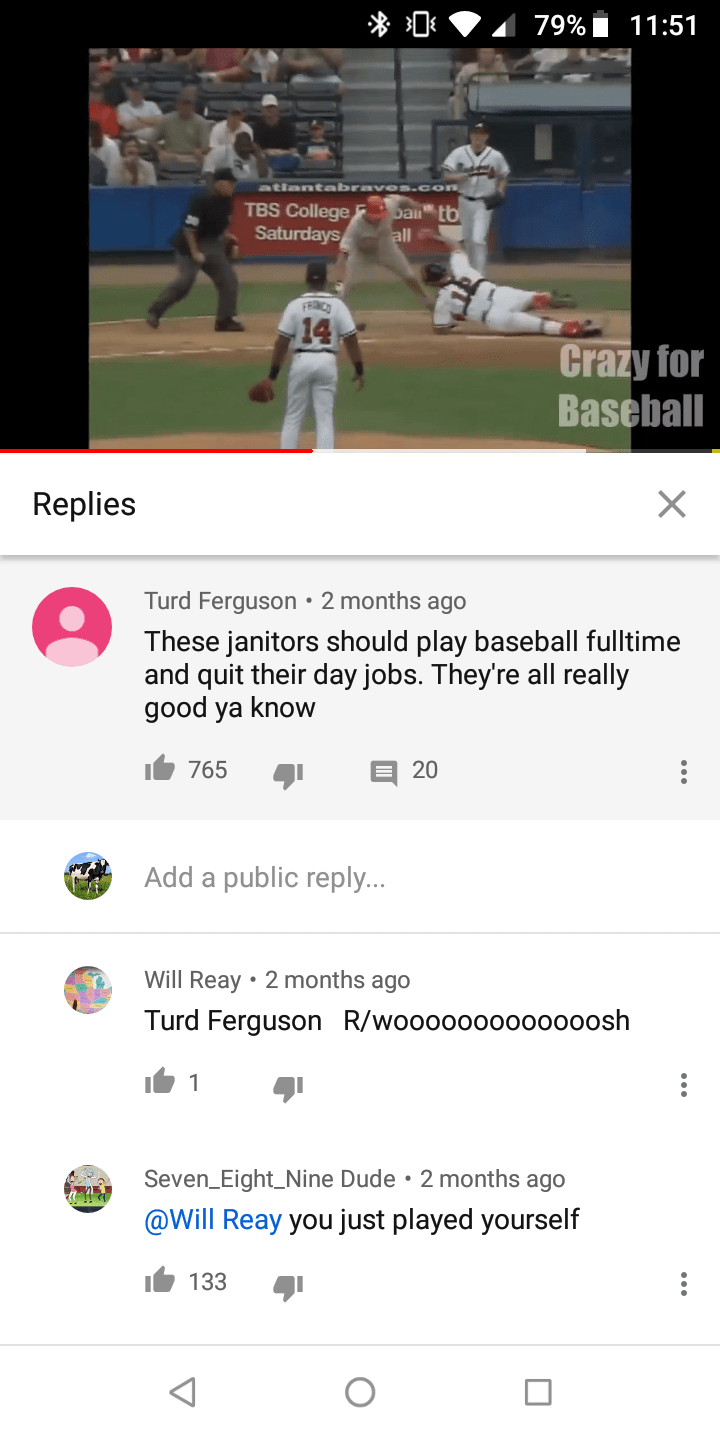Screen dimensions: 720x1440
Task: Open overflow menu on Turd Ferguson's comment
Action: (683, 771)
